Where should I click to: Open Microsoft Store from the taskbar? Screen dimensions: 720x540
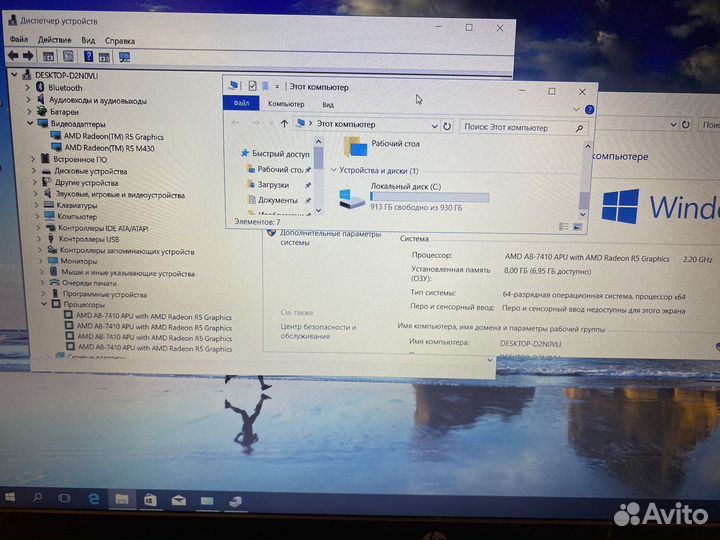pyautogui.click(x=150, y=500)
